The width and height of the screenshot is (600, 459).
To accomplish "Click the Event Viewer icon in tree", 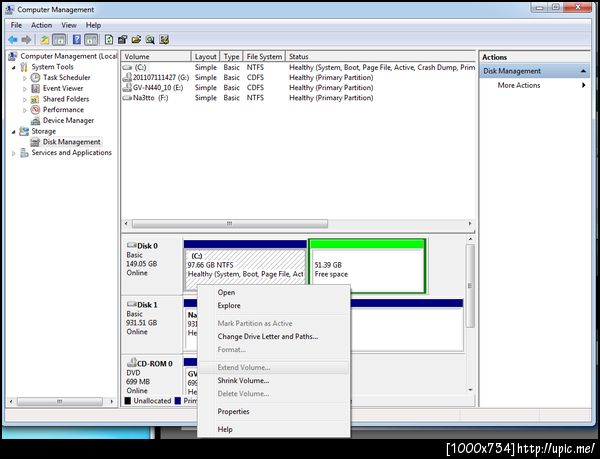I will 35,88.
